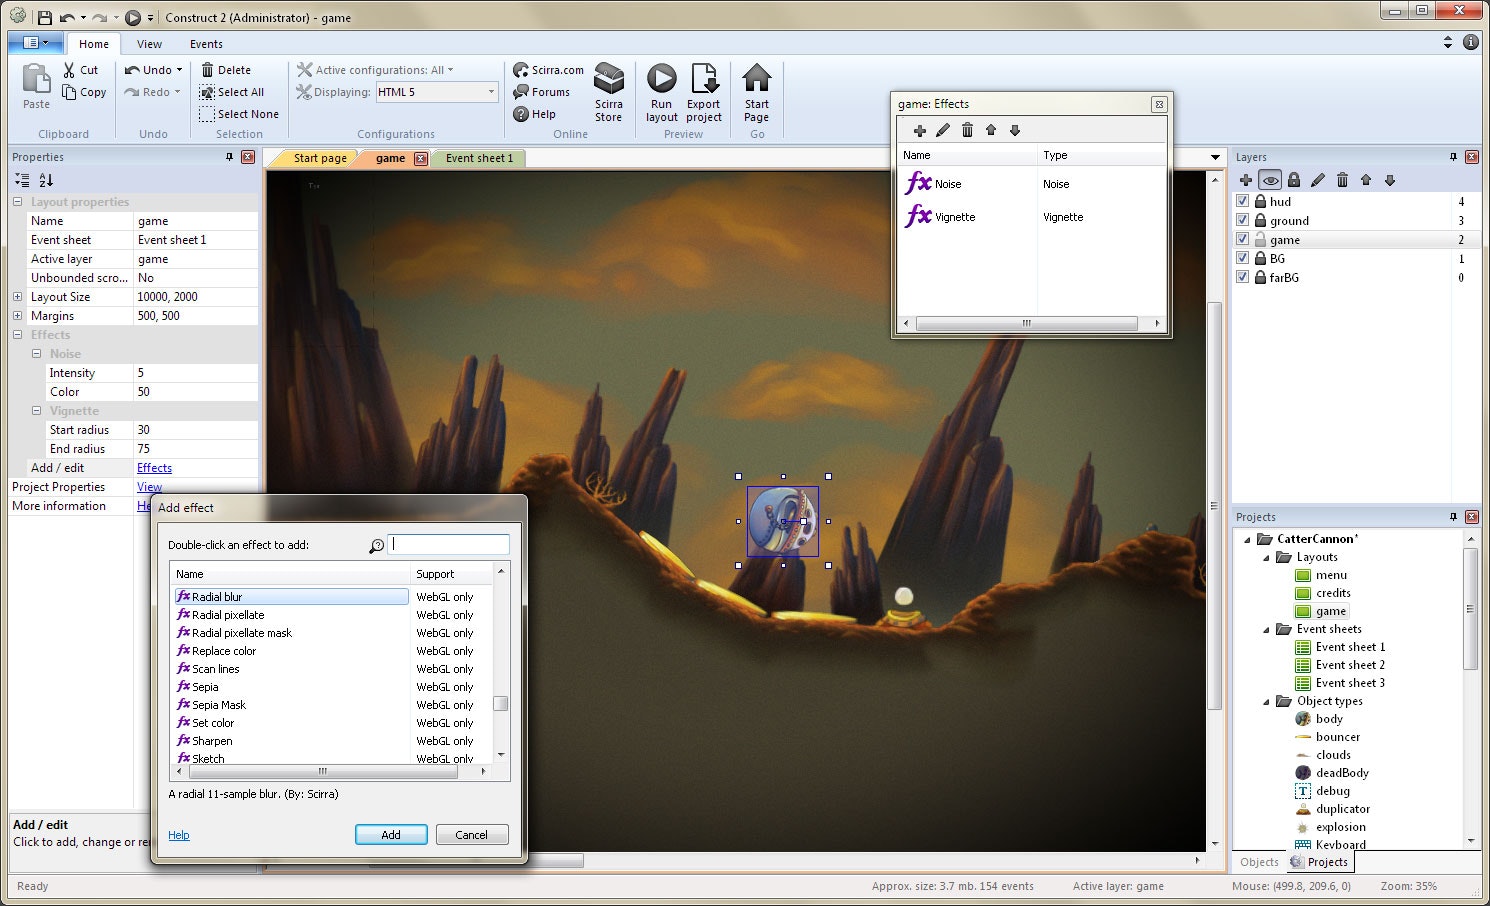The height and width of the screenshot is (906, 1490).
Task: Collapse the Event sheets folder
Action: 1266,628
